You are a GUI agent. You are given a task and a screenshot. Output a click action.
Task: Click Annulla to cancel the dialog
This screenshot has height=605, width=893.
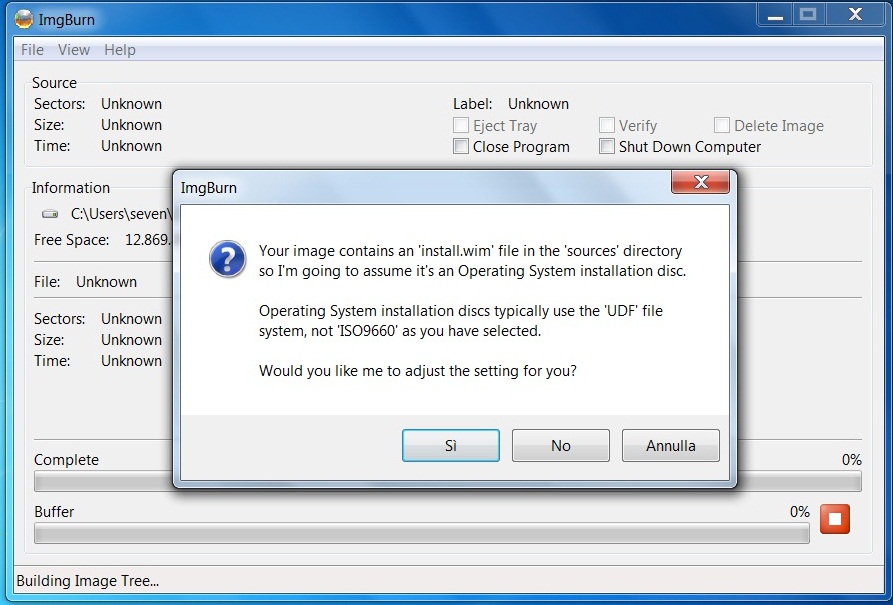click(x=670, y=445)
